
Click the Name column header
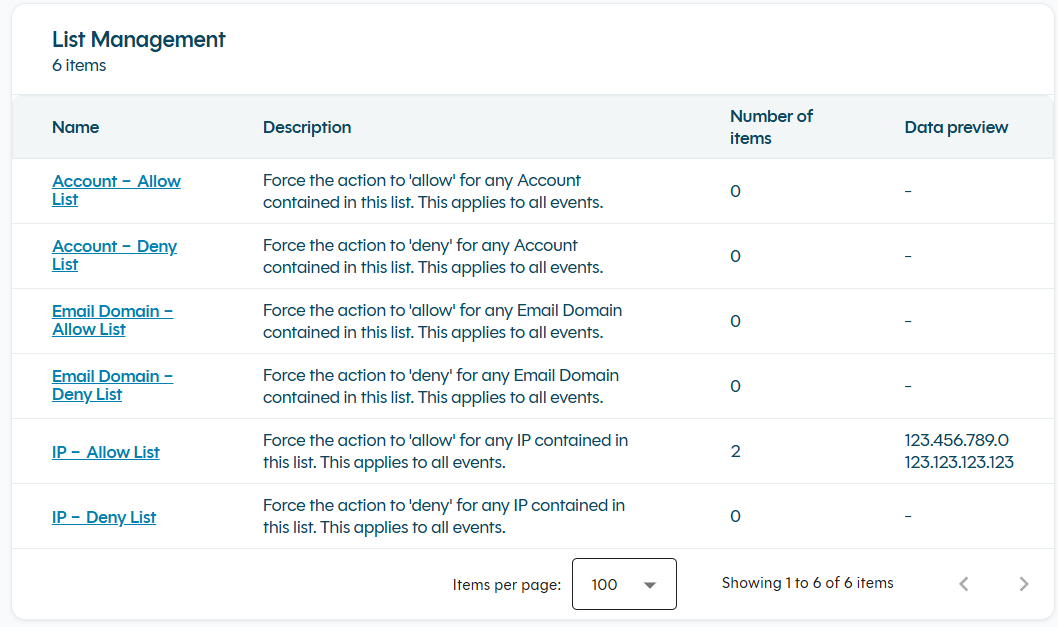tap(76, 127)
